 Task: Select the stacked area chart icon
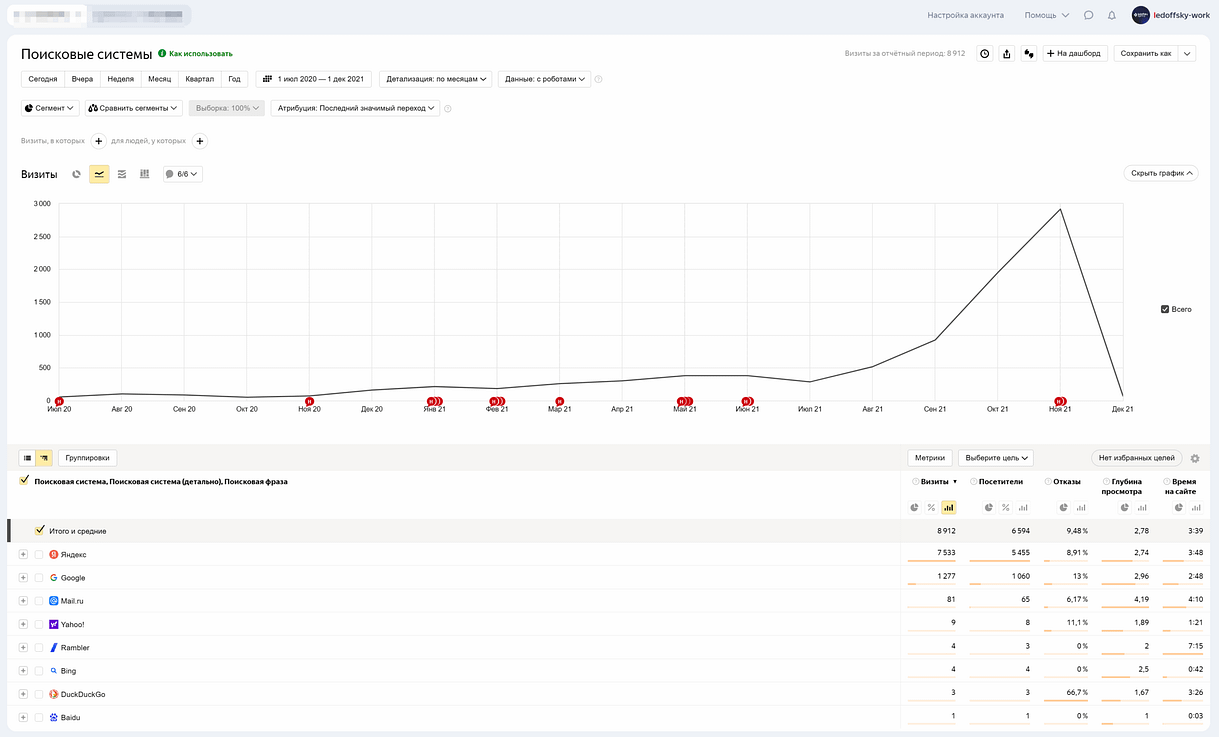(122, 174)
